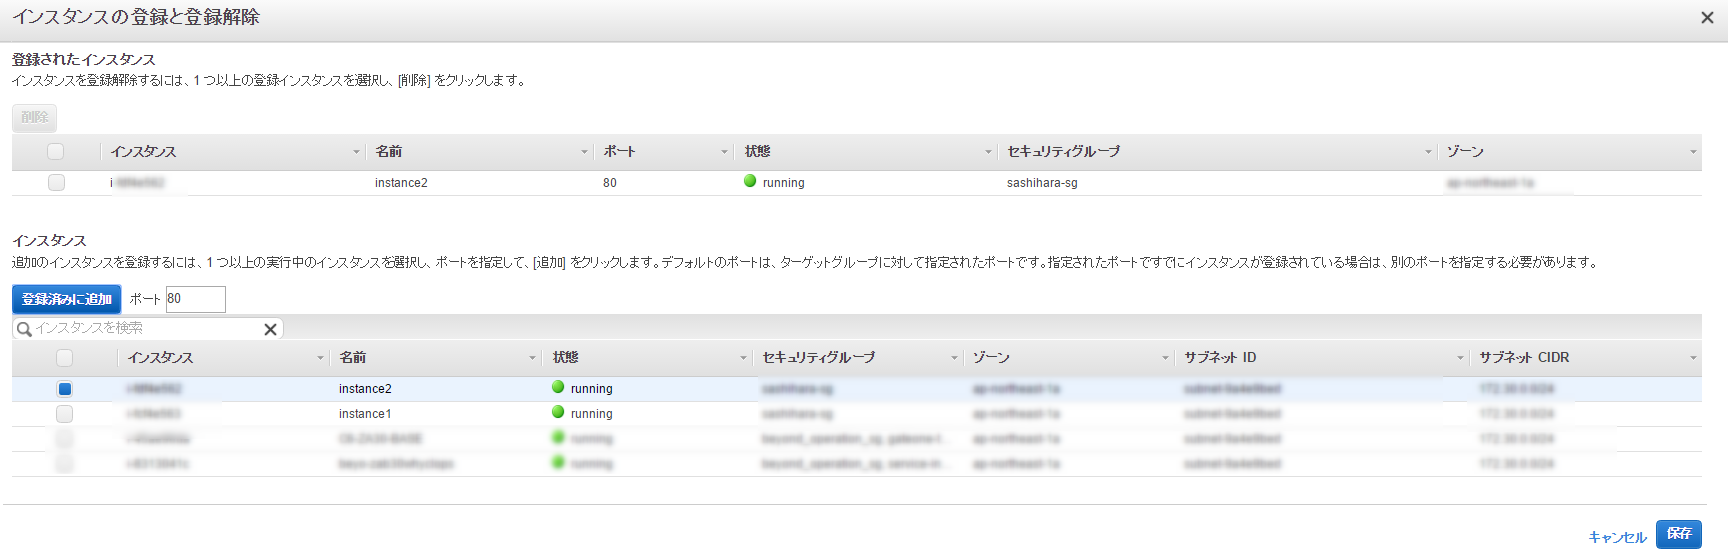Open セキュリティグループ column dropdown in registered table
The width and height of the screenshot is (1728, 558).
[x=1428, y=152]
